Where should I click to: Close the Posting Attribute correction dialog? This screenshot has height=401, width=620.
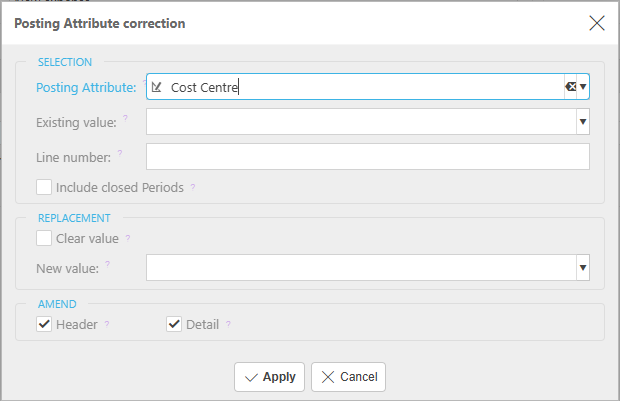[597, 23]
